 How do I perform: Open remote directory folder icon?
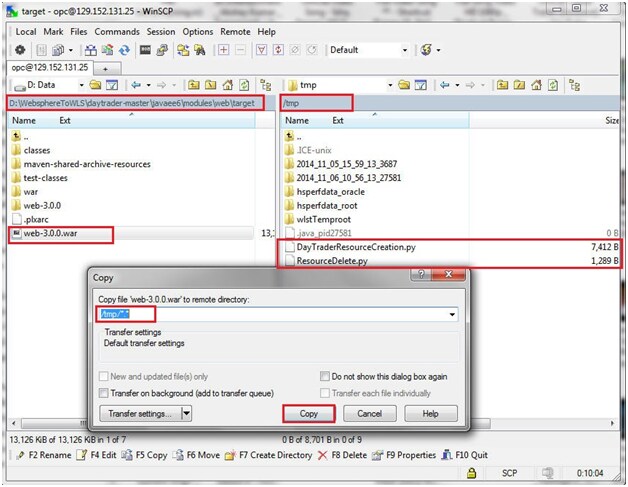404,85
